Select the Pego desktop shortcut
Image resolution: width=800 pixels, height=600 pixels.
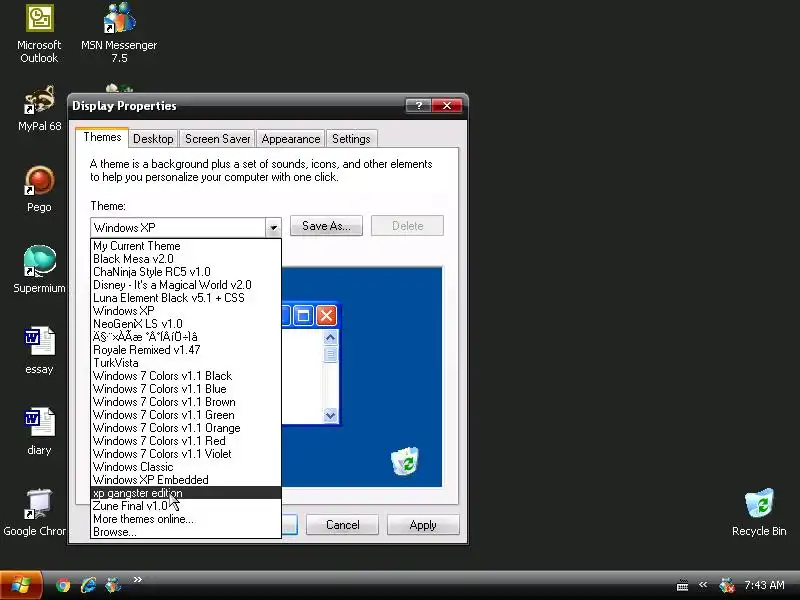39,189
